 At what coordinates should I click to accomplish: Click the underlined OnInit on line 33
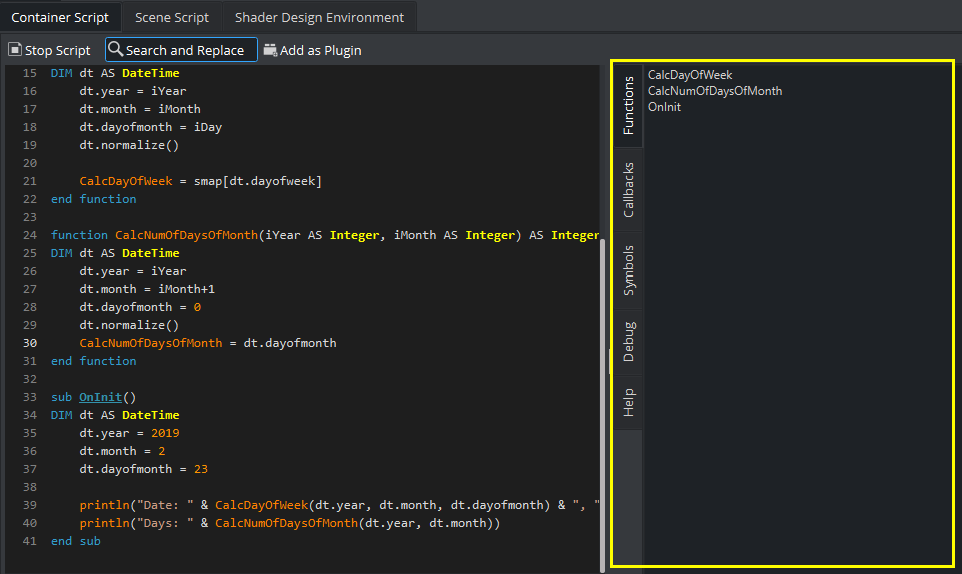[x=100, y=397]
